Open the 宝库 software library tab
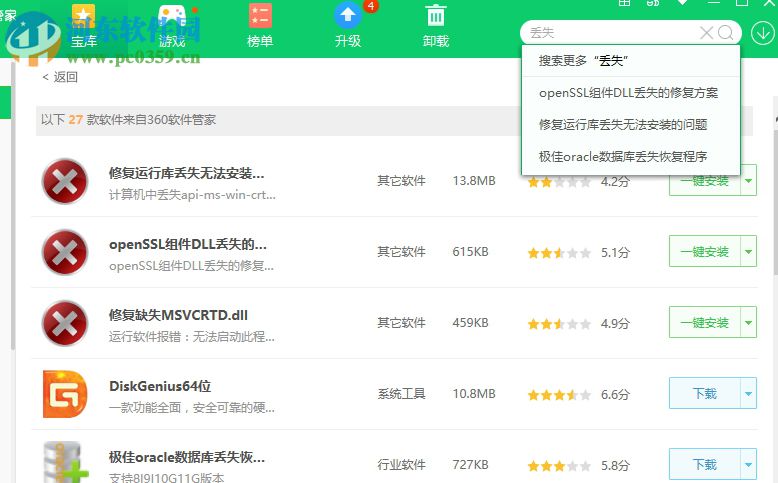 pos(83,26)
